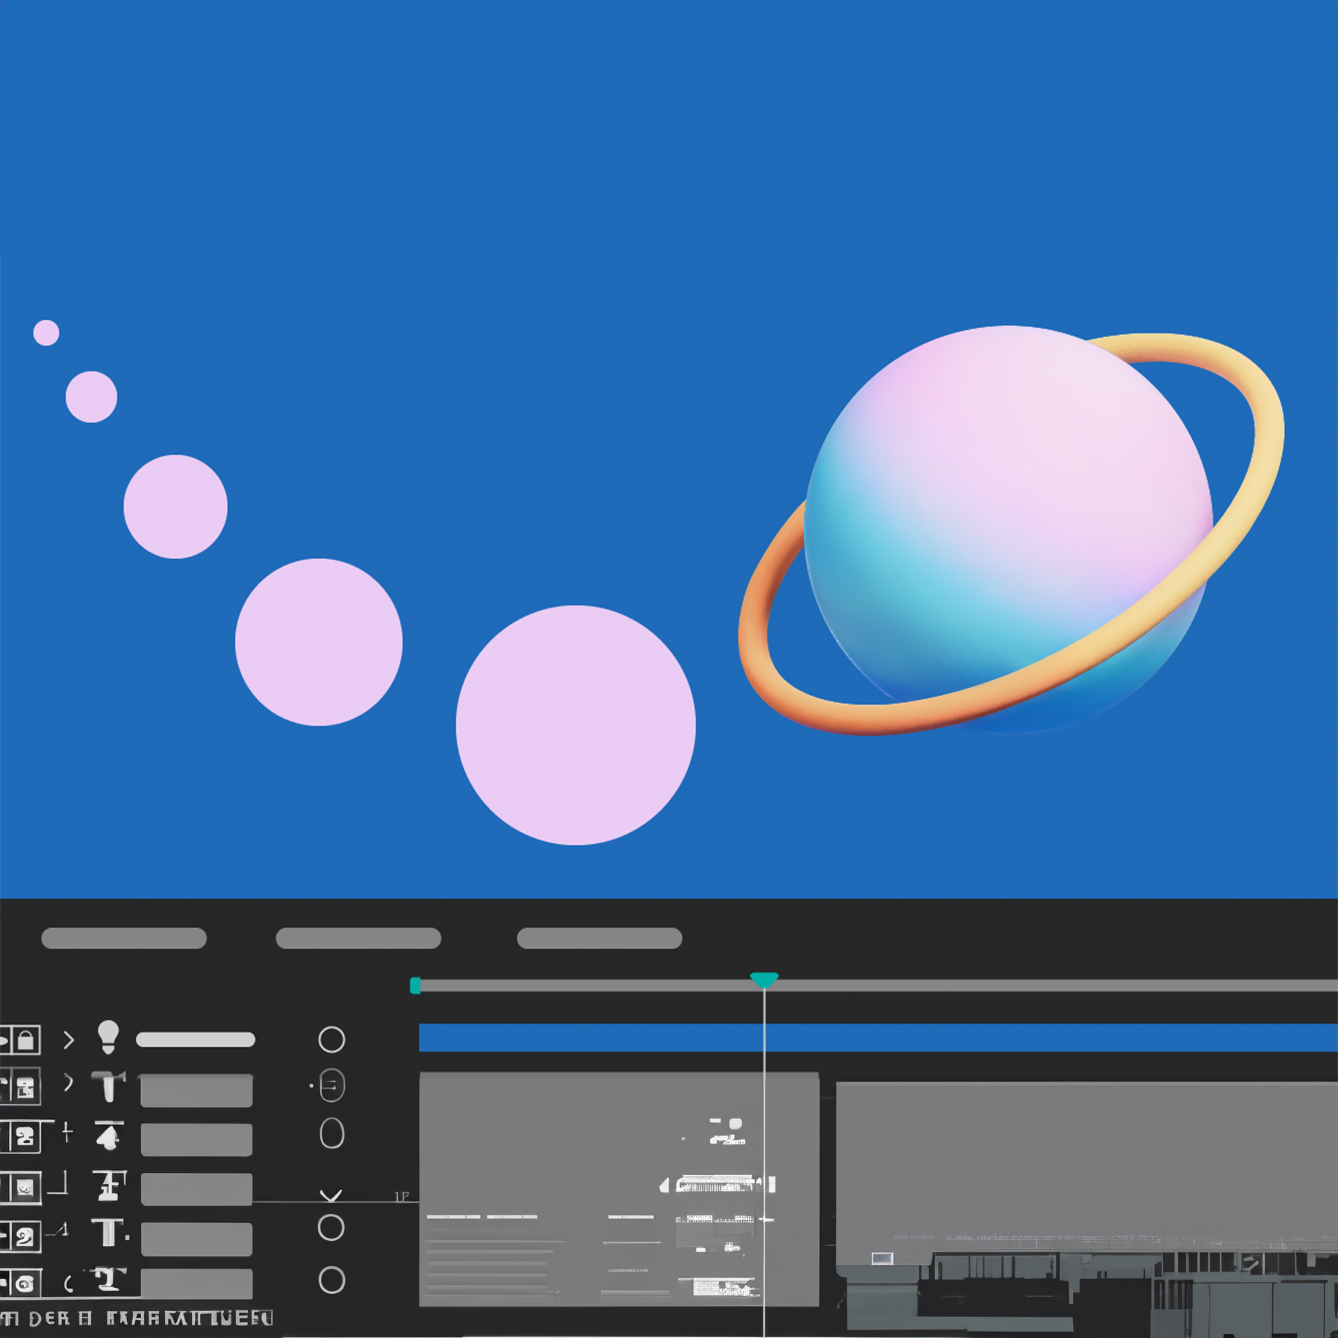Viewport: 1338px width, 1338px height.
Task: Toggle the circle switch on the first layer
Action: click(331, 1040)
